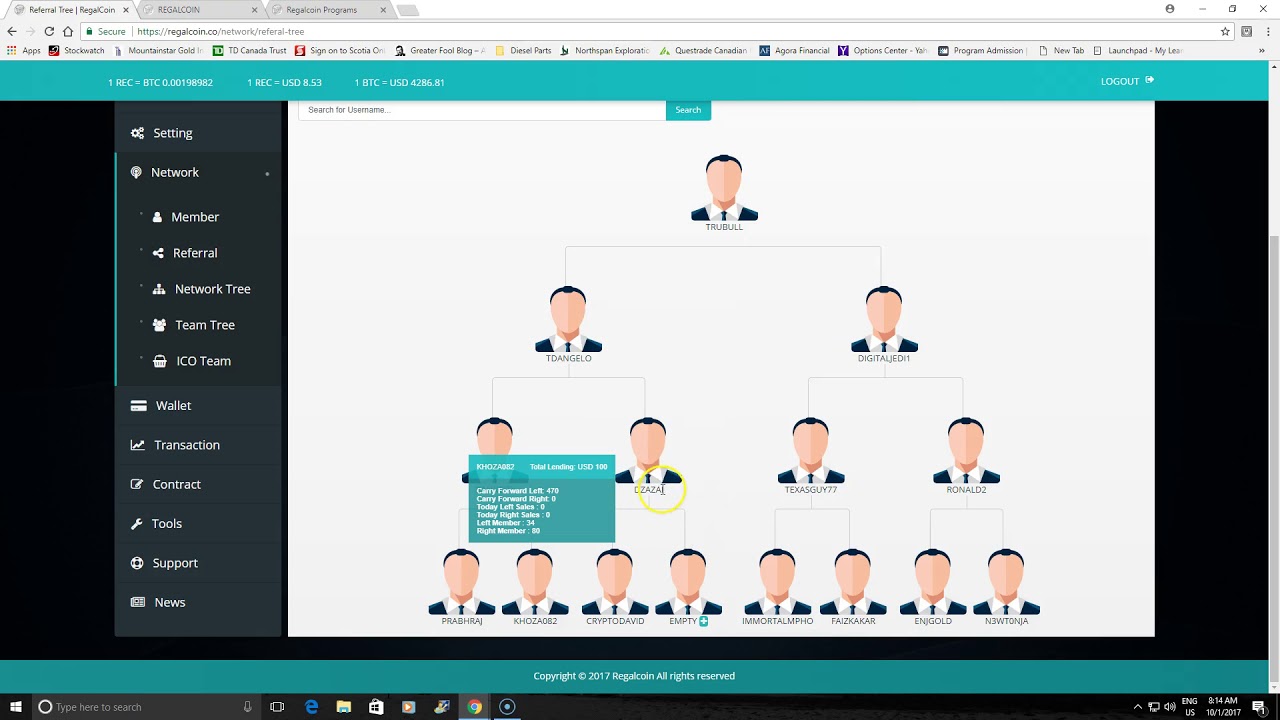Viewport: 1280px width, 720px height.
Task: Open the Wallet section
Action: 199,406
